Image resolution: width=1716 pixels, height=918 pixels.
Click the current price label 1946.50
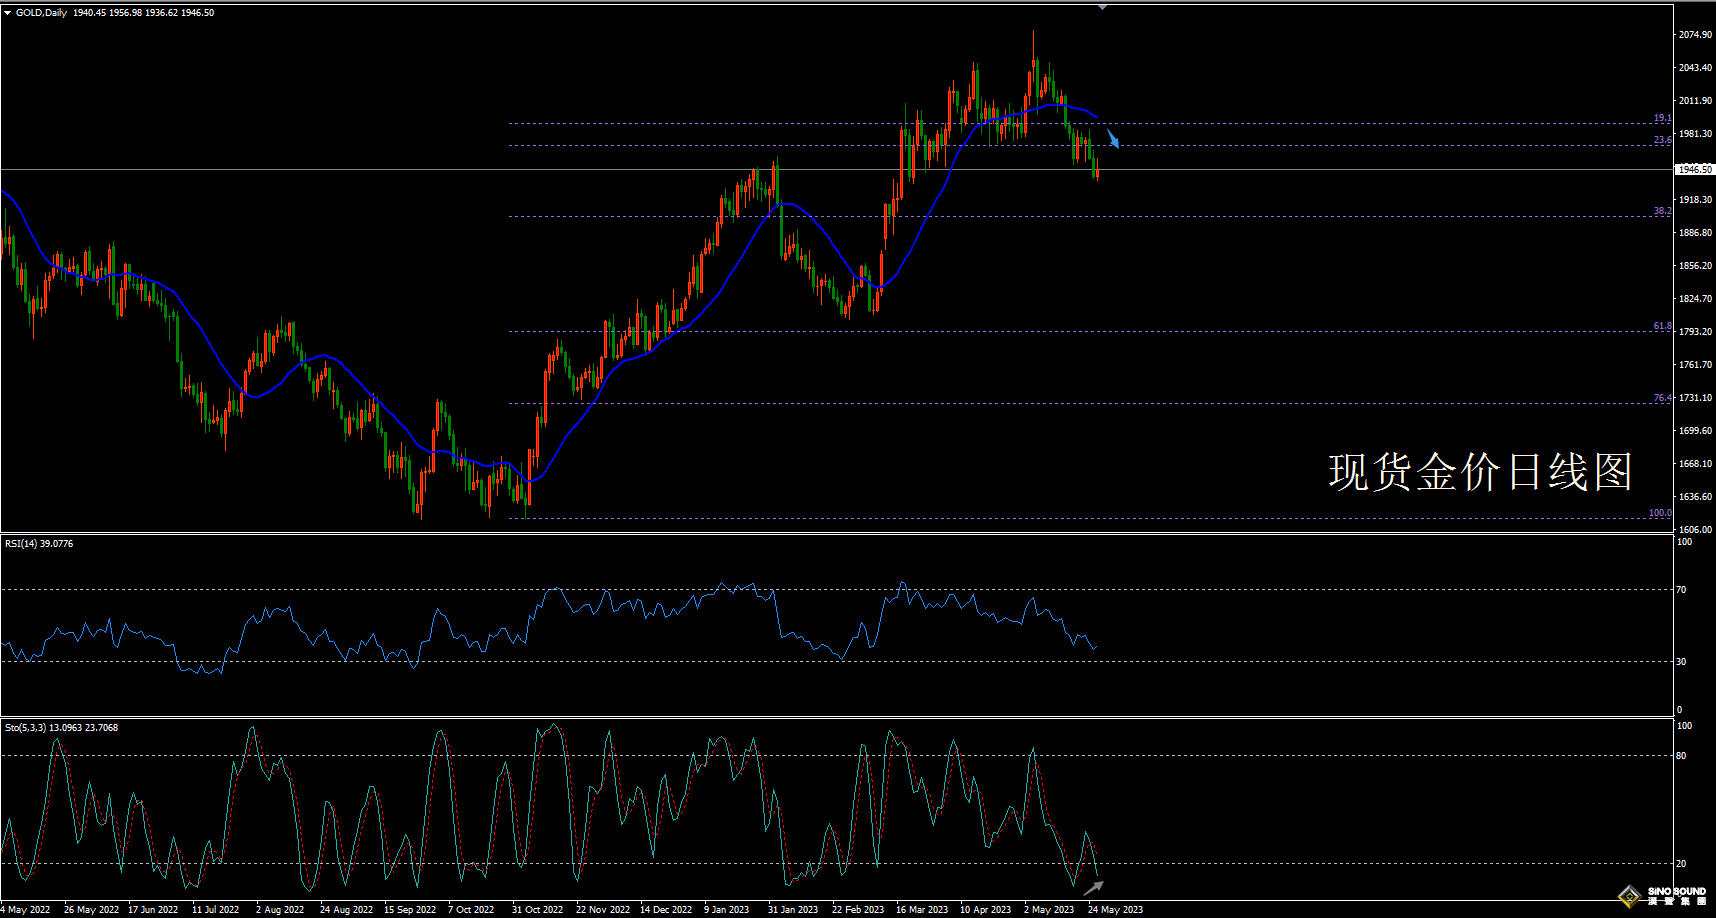[1695, 170]
